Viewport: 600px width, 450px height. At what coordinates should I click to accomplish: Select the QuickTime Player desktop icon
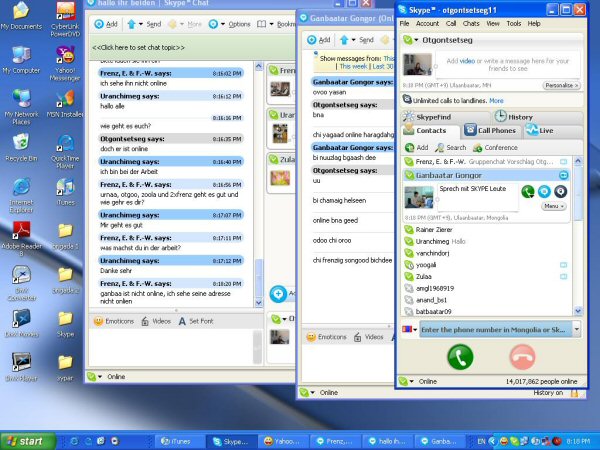[65, 151]
